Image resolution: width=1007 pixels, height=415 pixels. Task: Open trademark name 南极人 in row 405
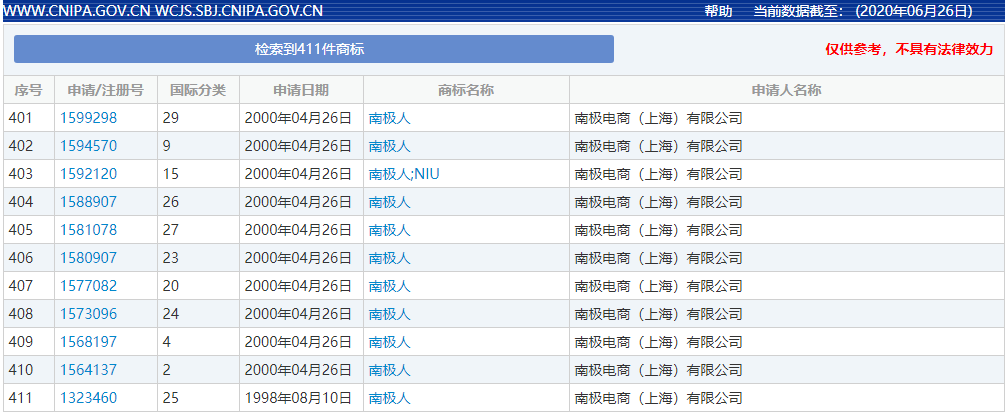coord(390,229)
